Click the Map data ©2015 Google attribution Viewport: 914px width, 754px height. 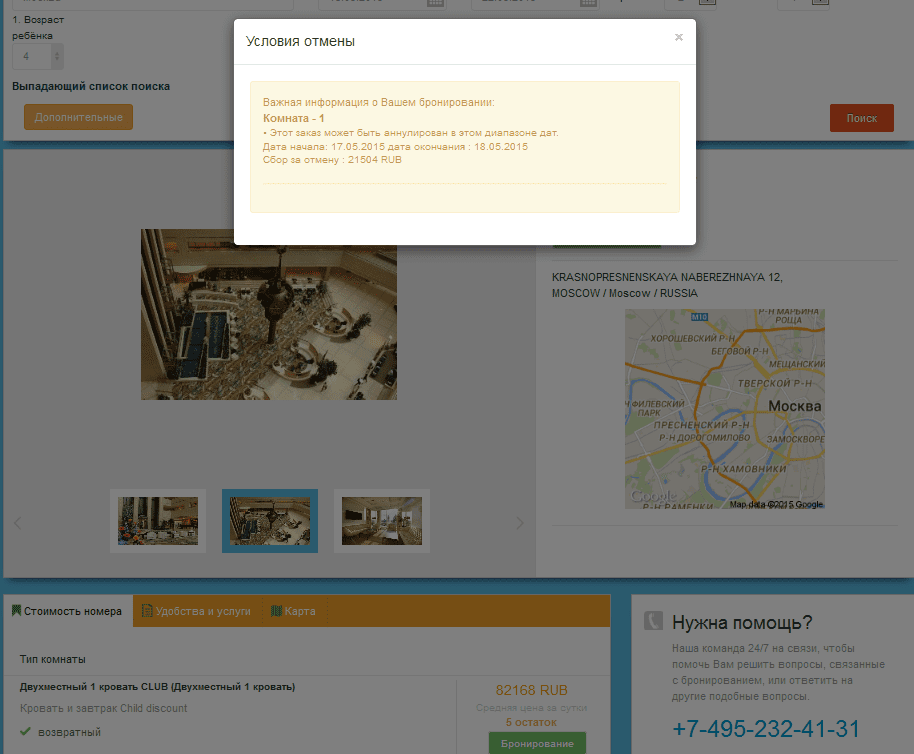click(x=776, y=505)
